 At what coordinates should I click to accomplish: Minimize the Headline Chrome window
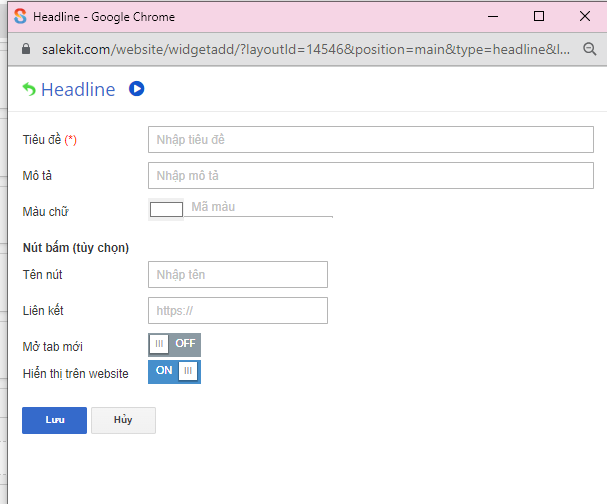pos(492,17)
